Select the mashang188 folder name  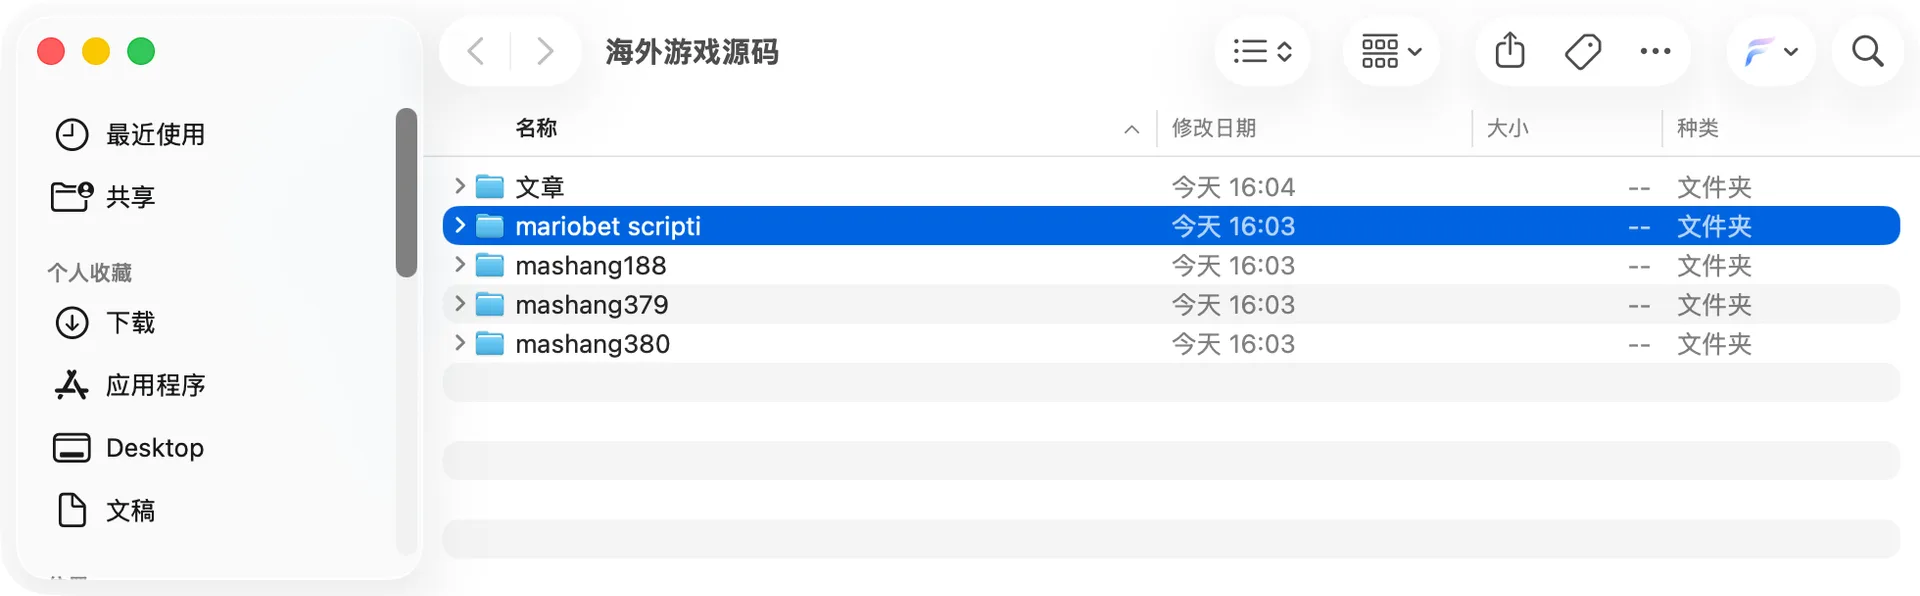pos(591,265)
